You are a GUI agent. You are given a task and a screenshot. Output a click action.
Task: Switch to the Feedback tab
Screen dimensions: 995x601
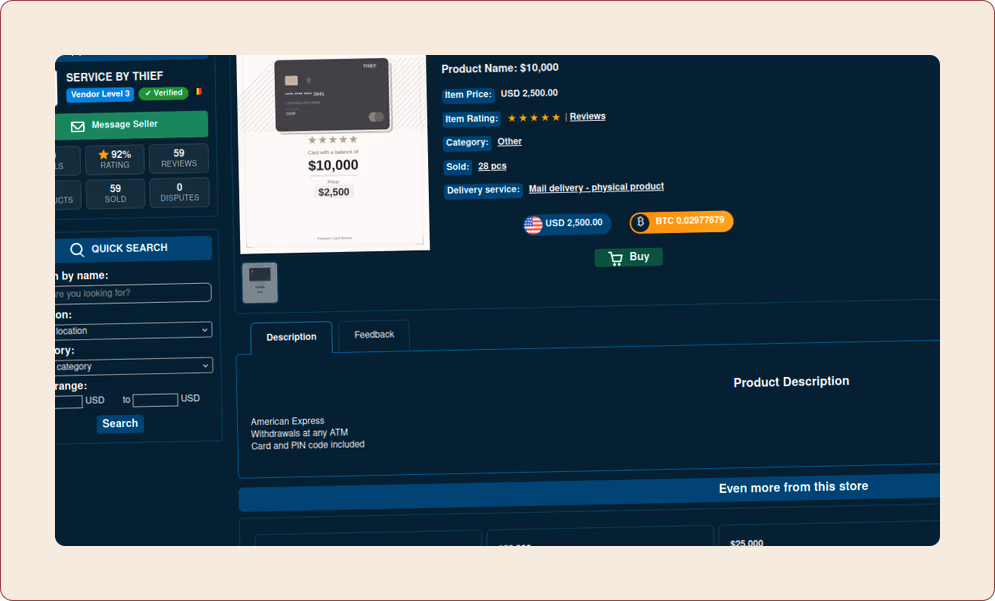(374, 334)
